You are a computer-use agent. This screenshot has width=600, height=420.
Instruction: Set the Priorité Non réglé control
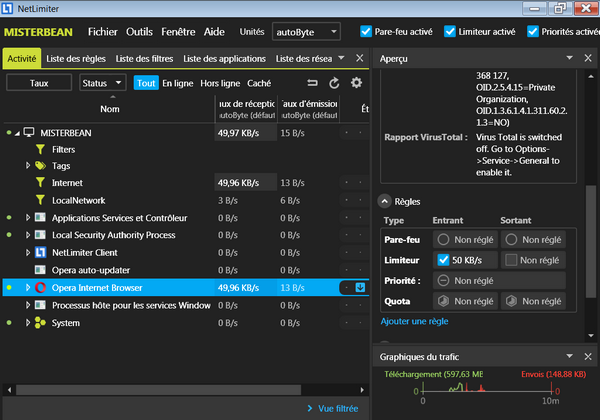[x=499, y=281]
